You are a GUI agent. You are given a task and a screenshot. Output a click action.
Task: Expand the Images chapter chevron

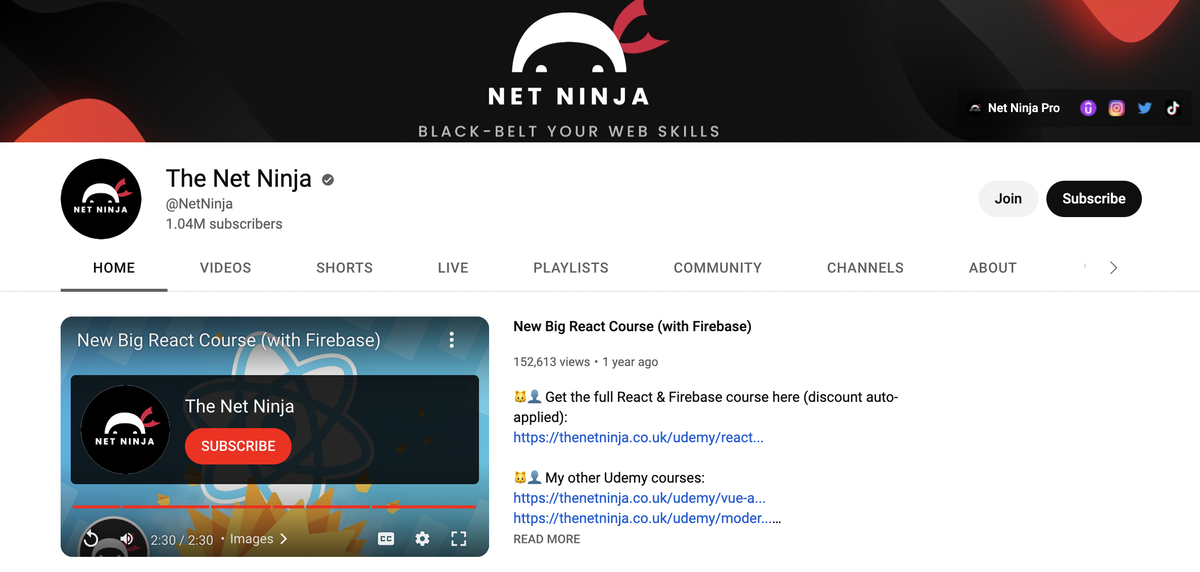pyautogui.click(x=283, y=539)
